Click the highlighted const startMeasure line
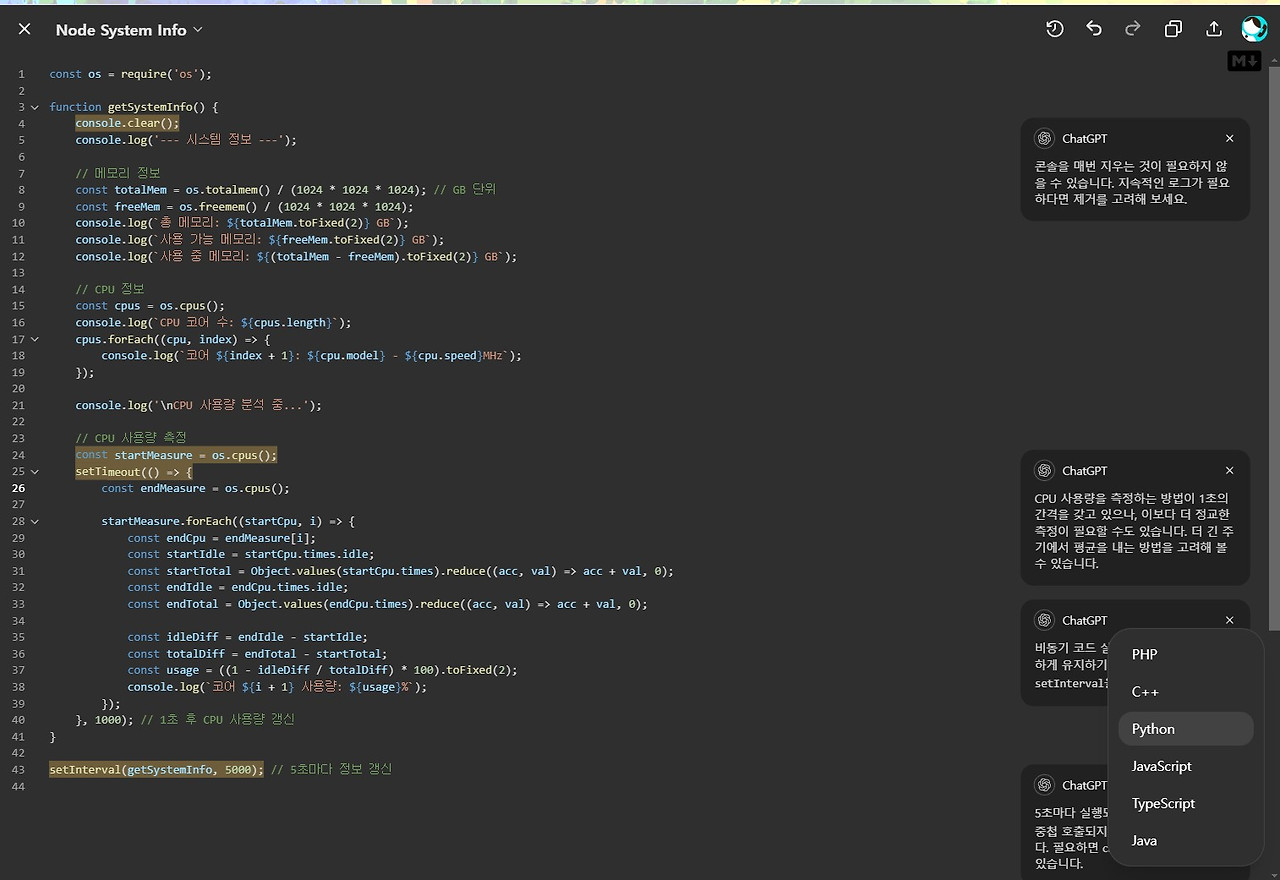This screenshot has height=880, width=1280. 176,455
